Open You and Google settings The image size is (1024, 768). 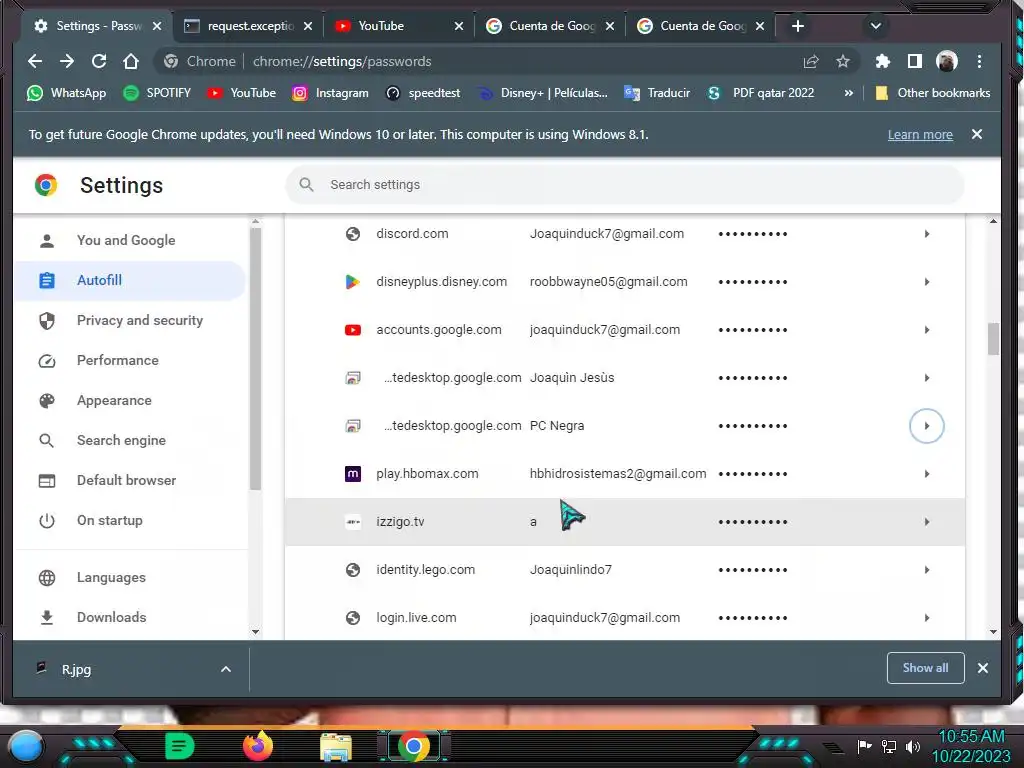(126, 240)
